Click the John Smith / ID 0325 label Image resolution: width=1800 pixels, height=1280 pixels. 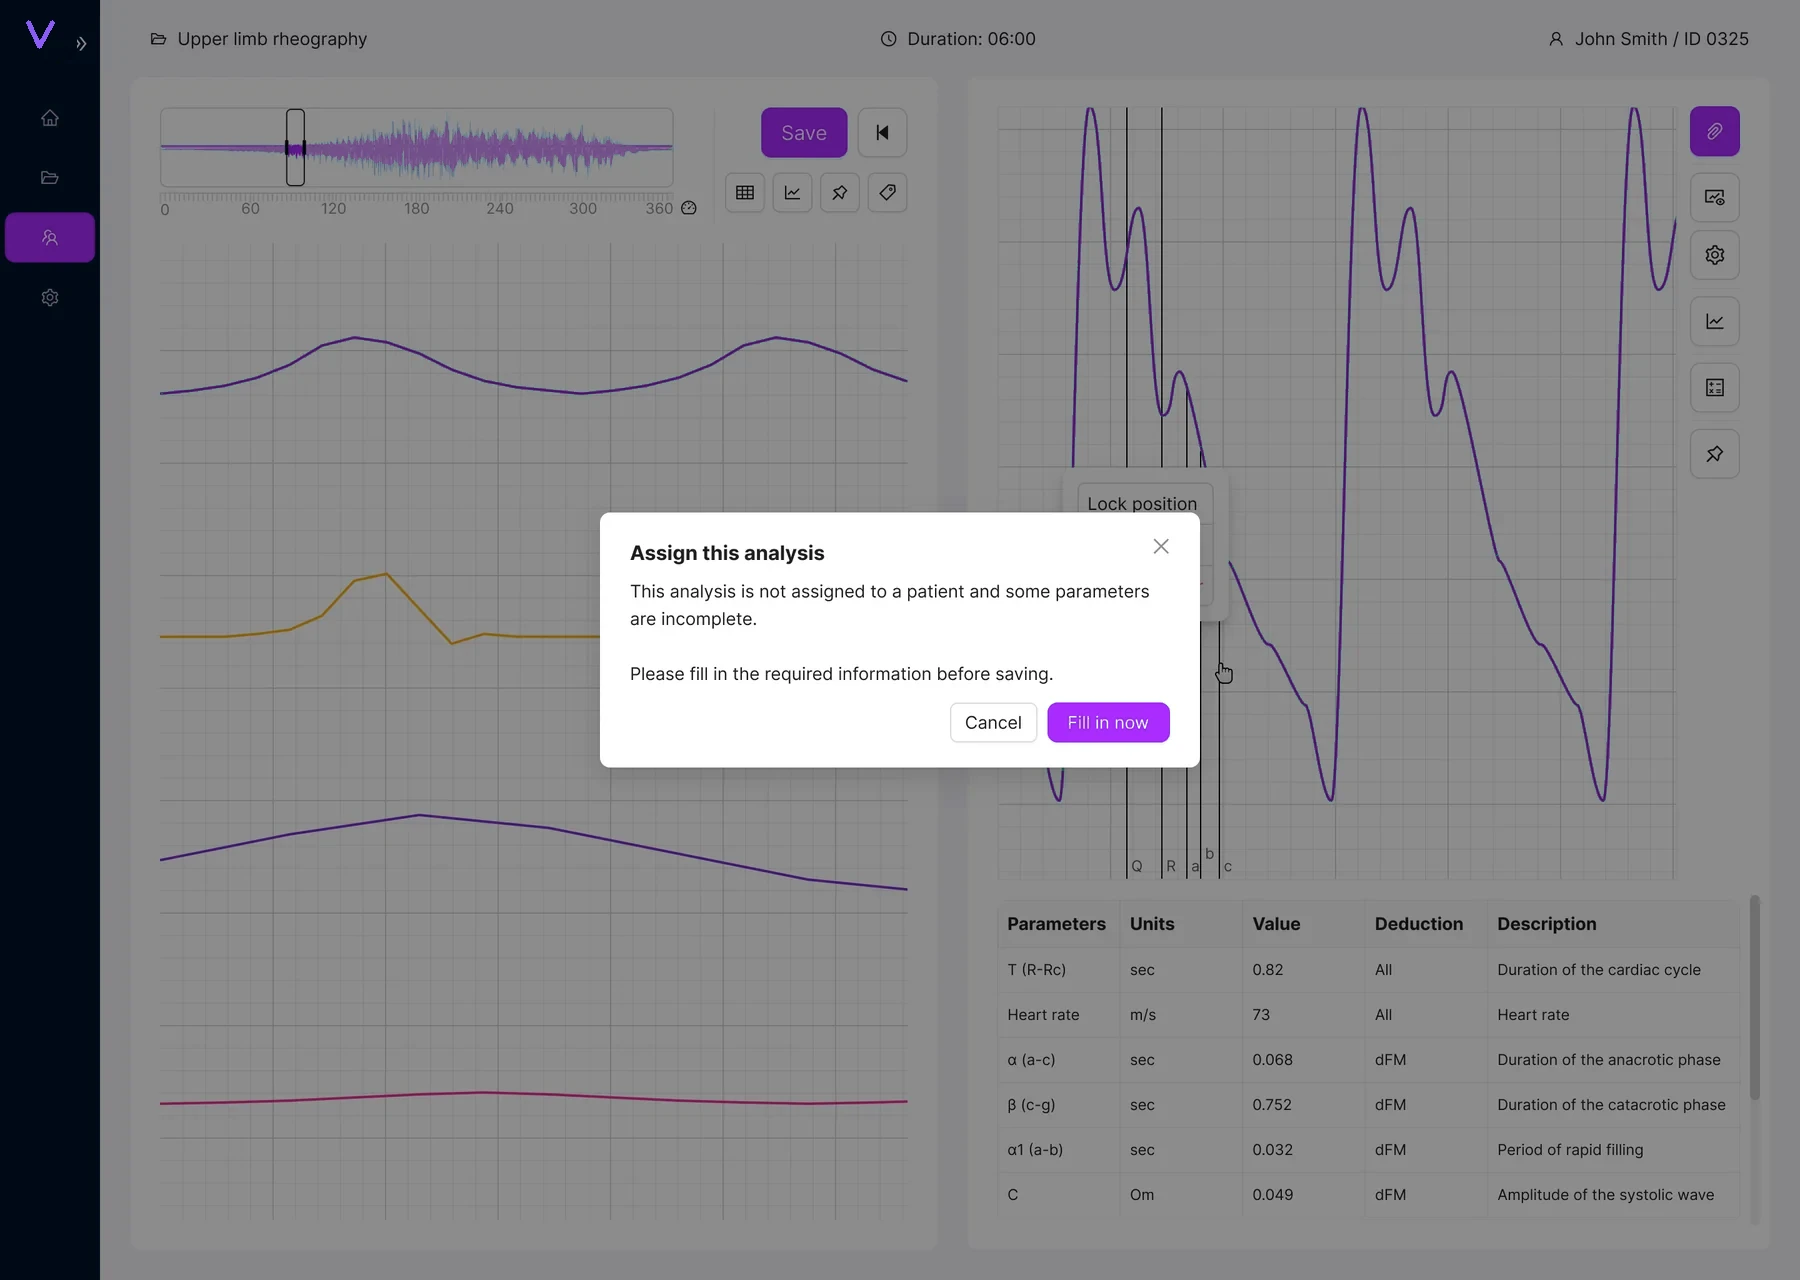coord(1662,39)
